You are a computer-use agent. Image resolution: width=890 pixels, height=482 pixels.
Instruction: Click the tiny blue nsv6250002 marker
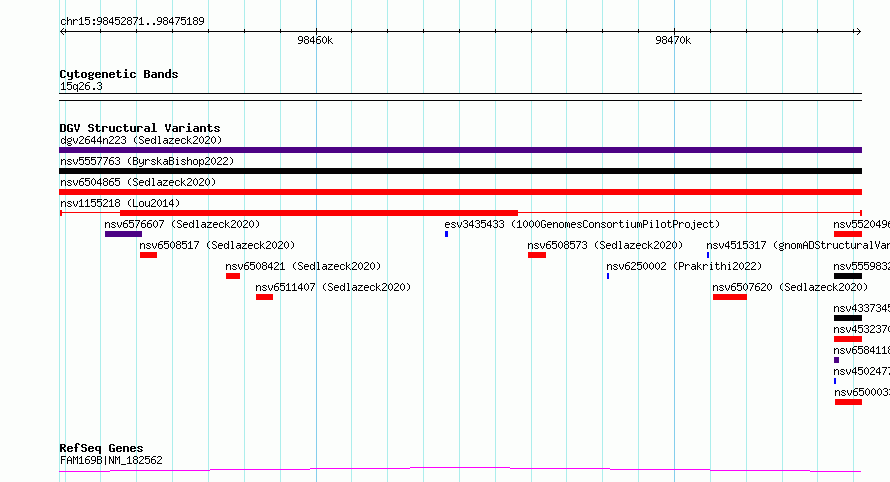(x=608, y=276)
